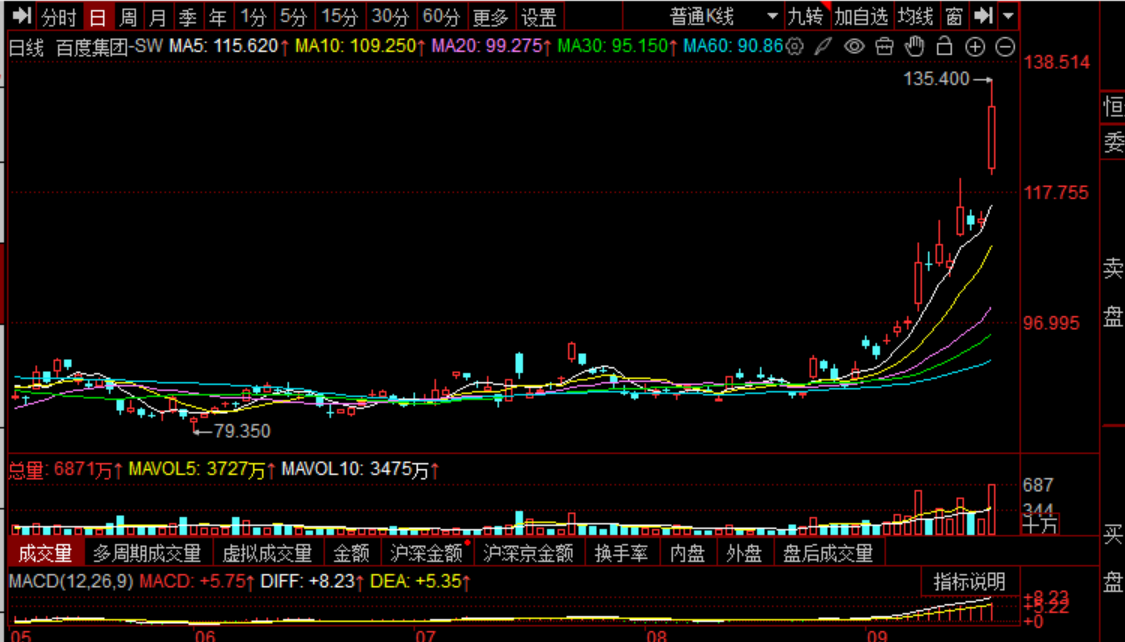Click the MAVOL5: 3727万 label
The image size is (1125, 642).
[x=202, y=470]
